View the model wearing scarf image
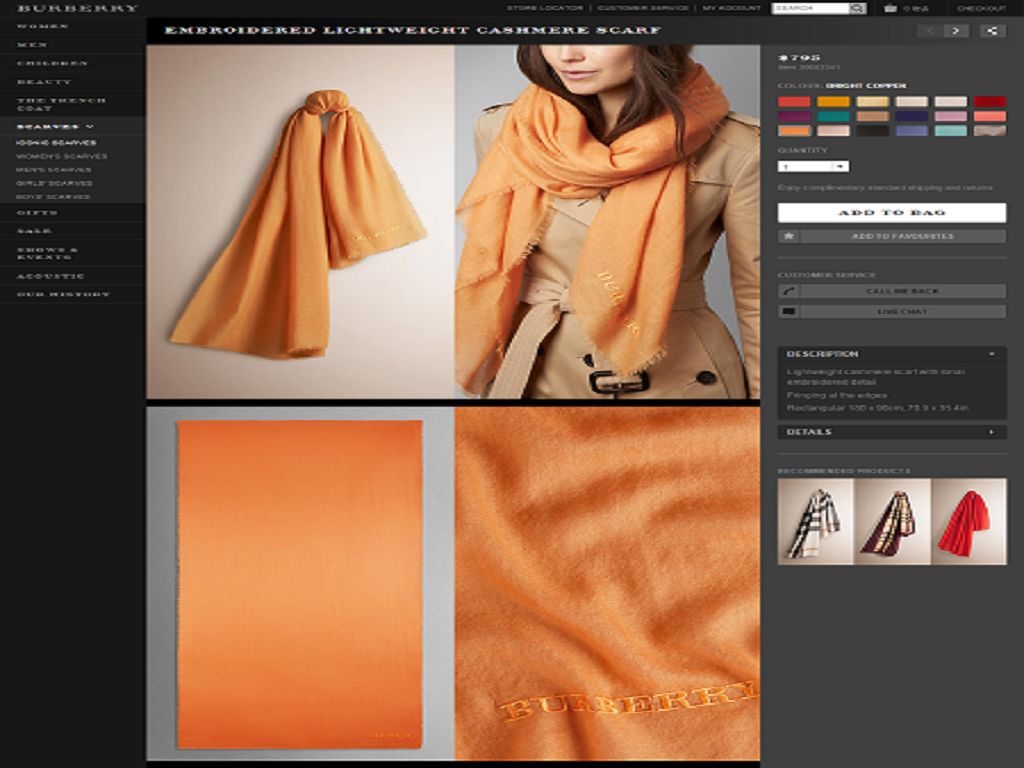 click(607, 221)
